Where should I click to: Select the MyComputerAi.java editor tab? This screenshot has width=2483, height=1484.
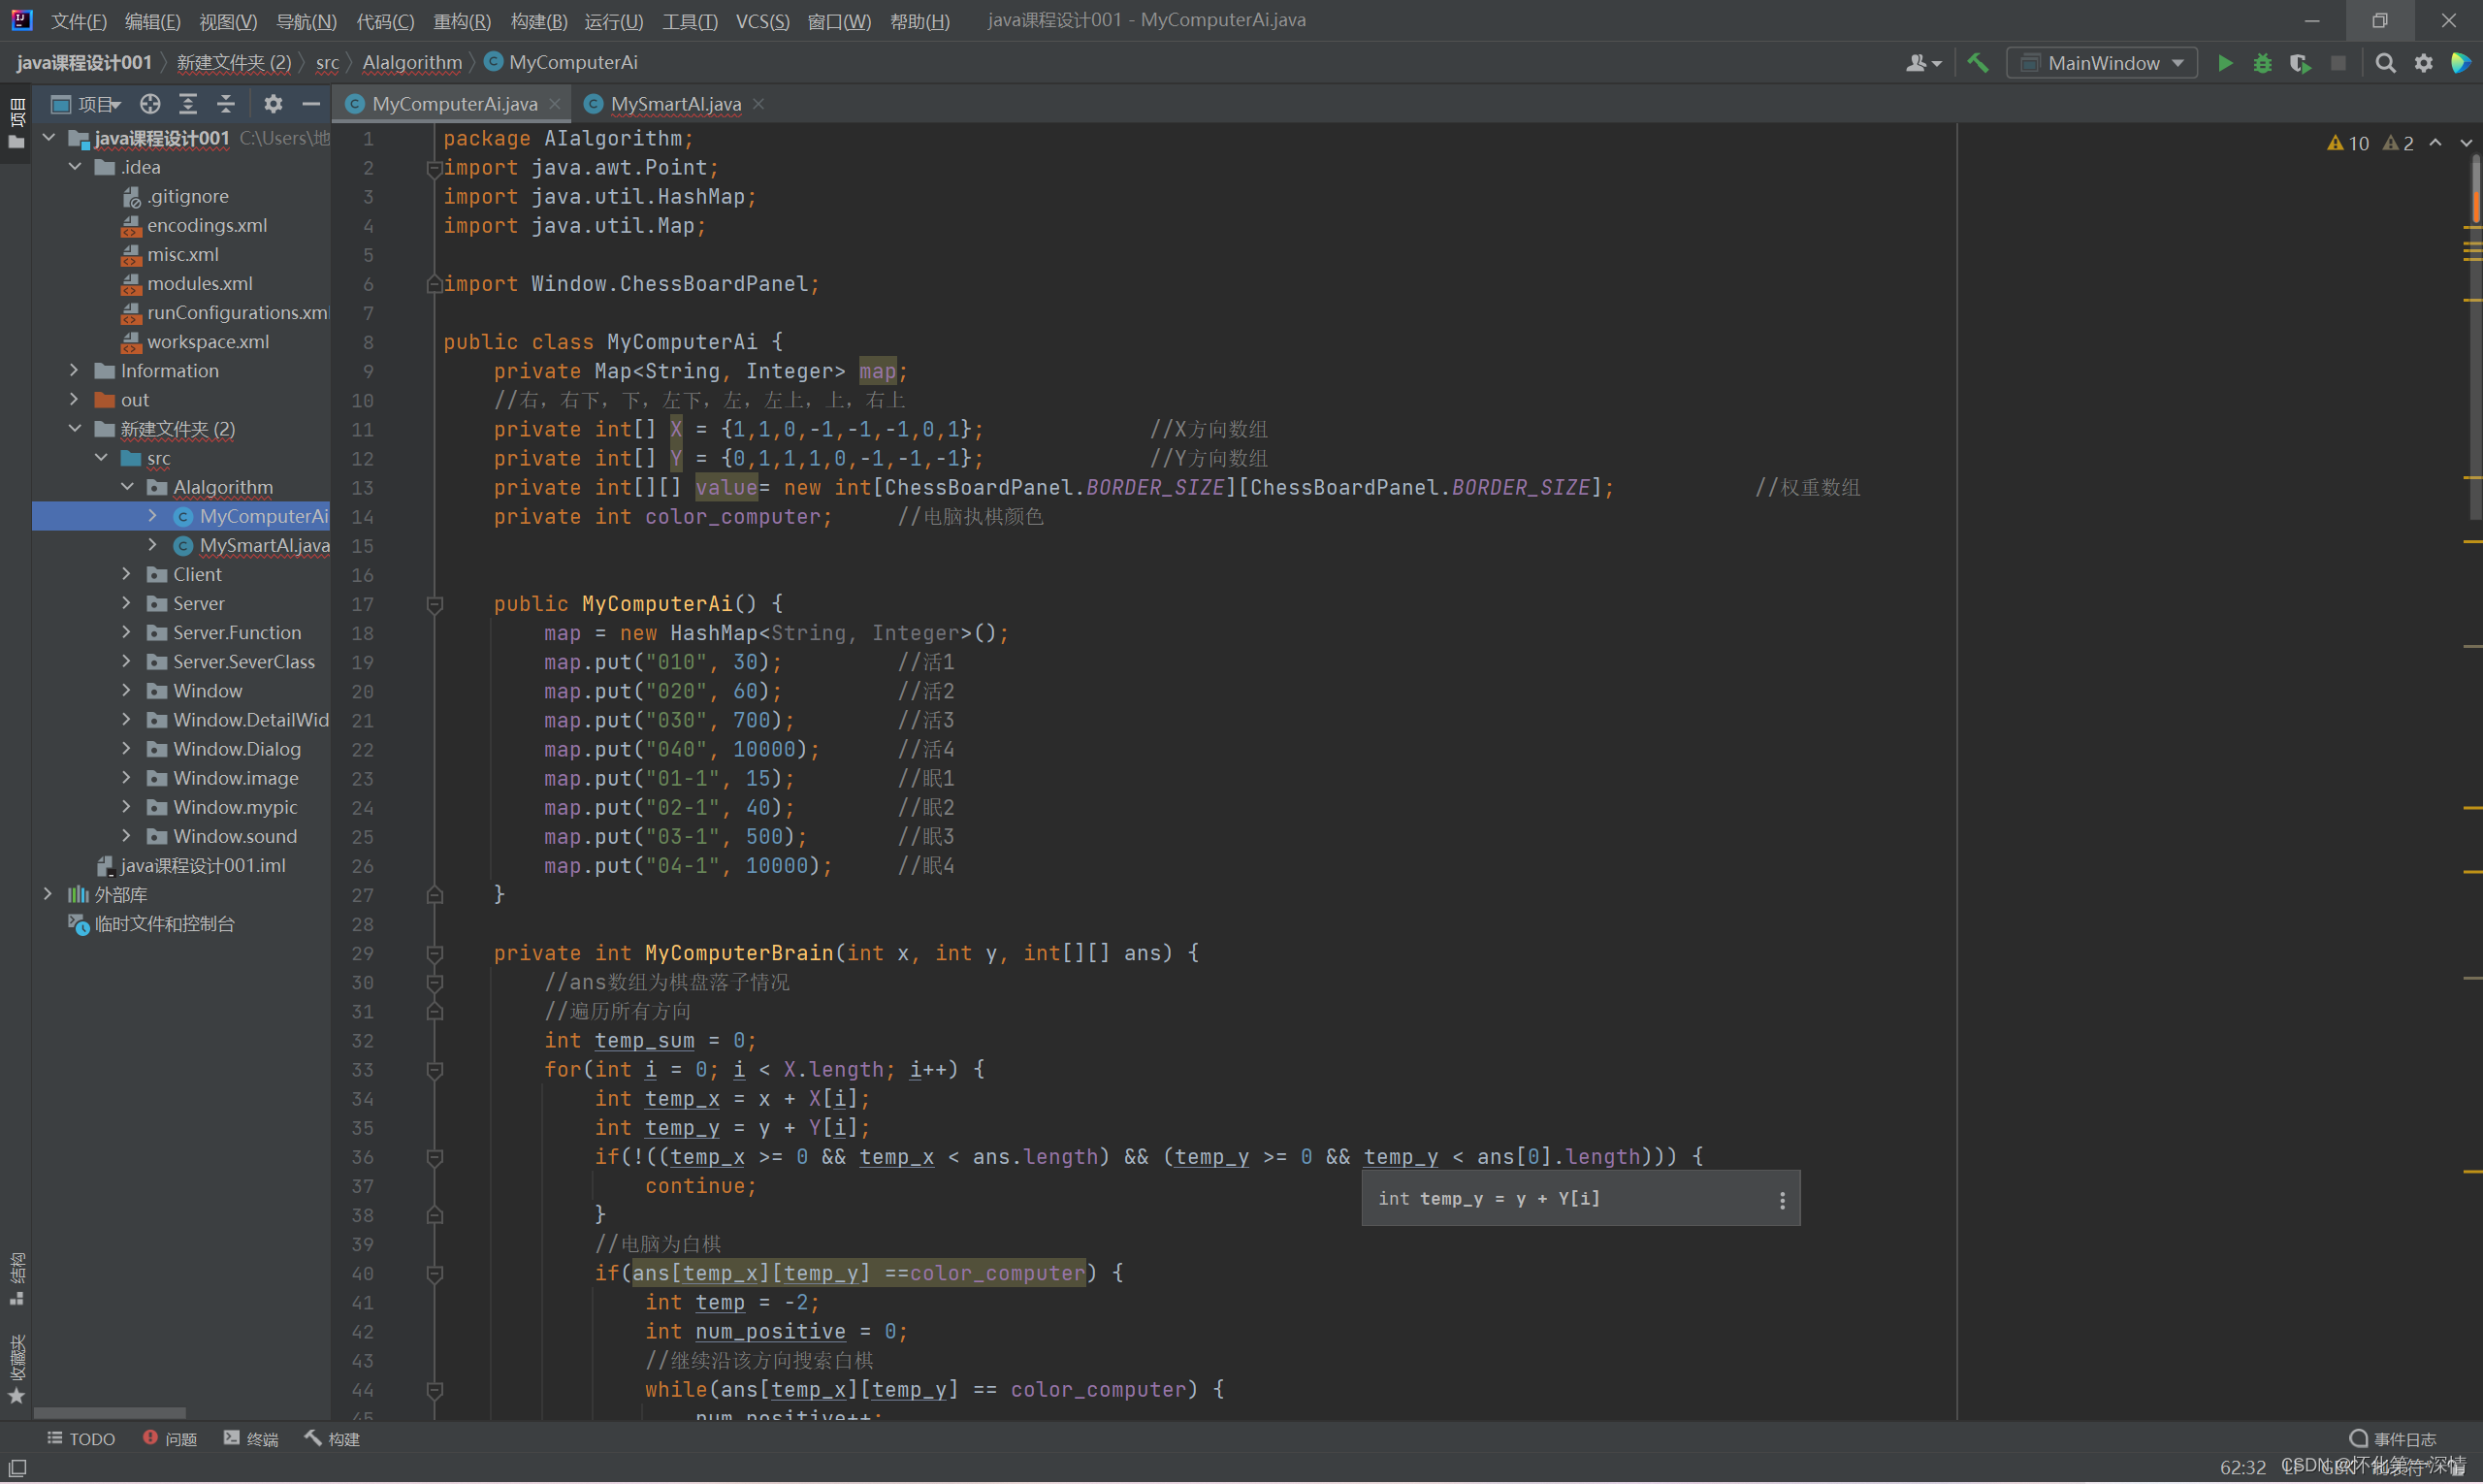(455, 104)
